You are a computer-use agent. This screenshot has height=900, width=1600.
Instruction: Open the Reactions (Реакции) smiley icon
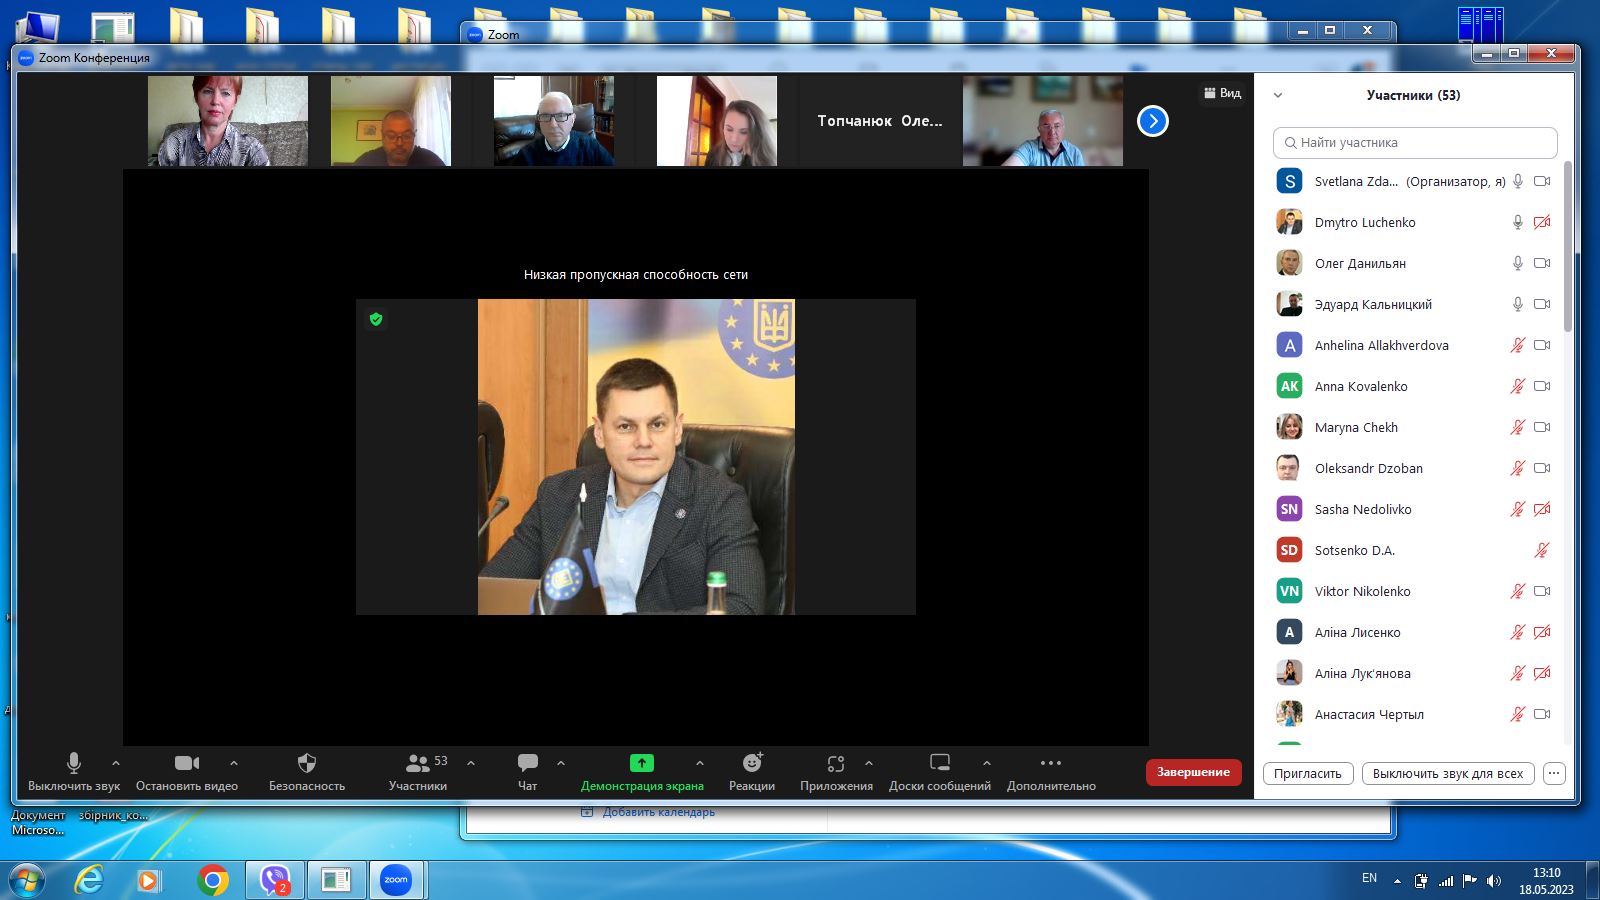click(752, 764)
